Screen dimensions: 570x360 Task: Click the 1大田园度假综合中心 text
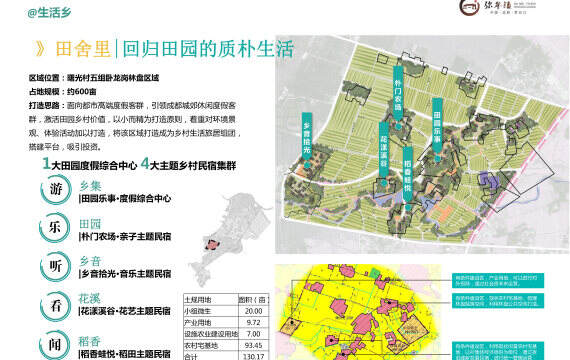pyautogui.click(x=90, y=164)
